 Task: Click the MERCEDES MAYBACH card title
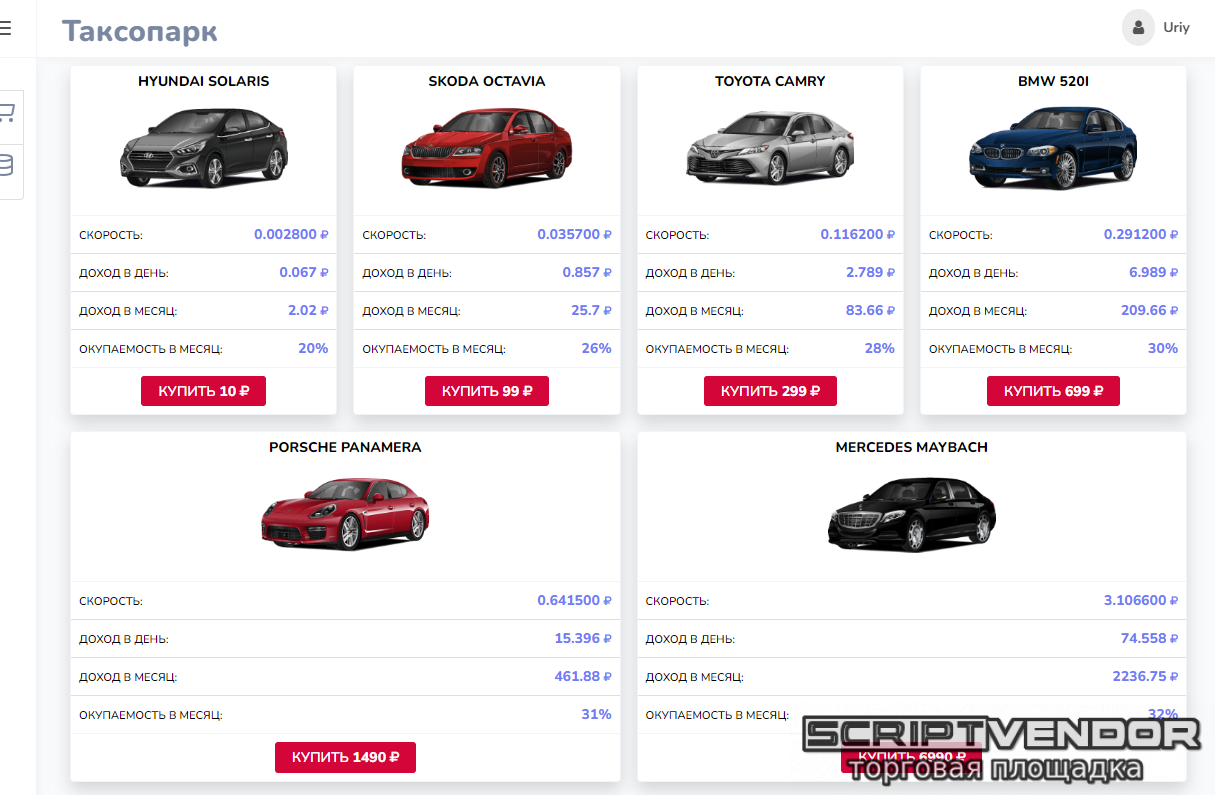(912, 447)
